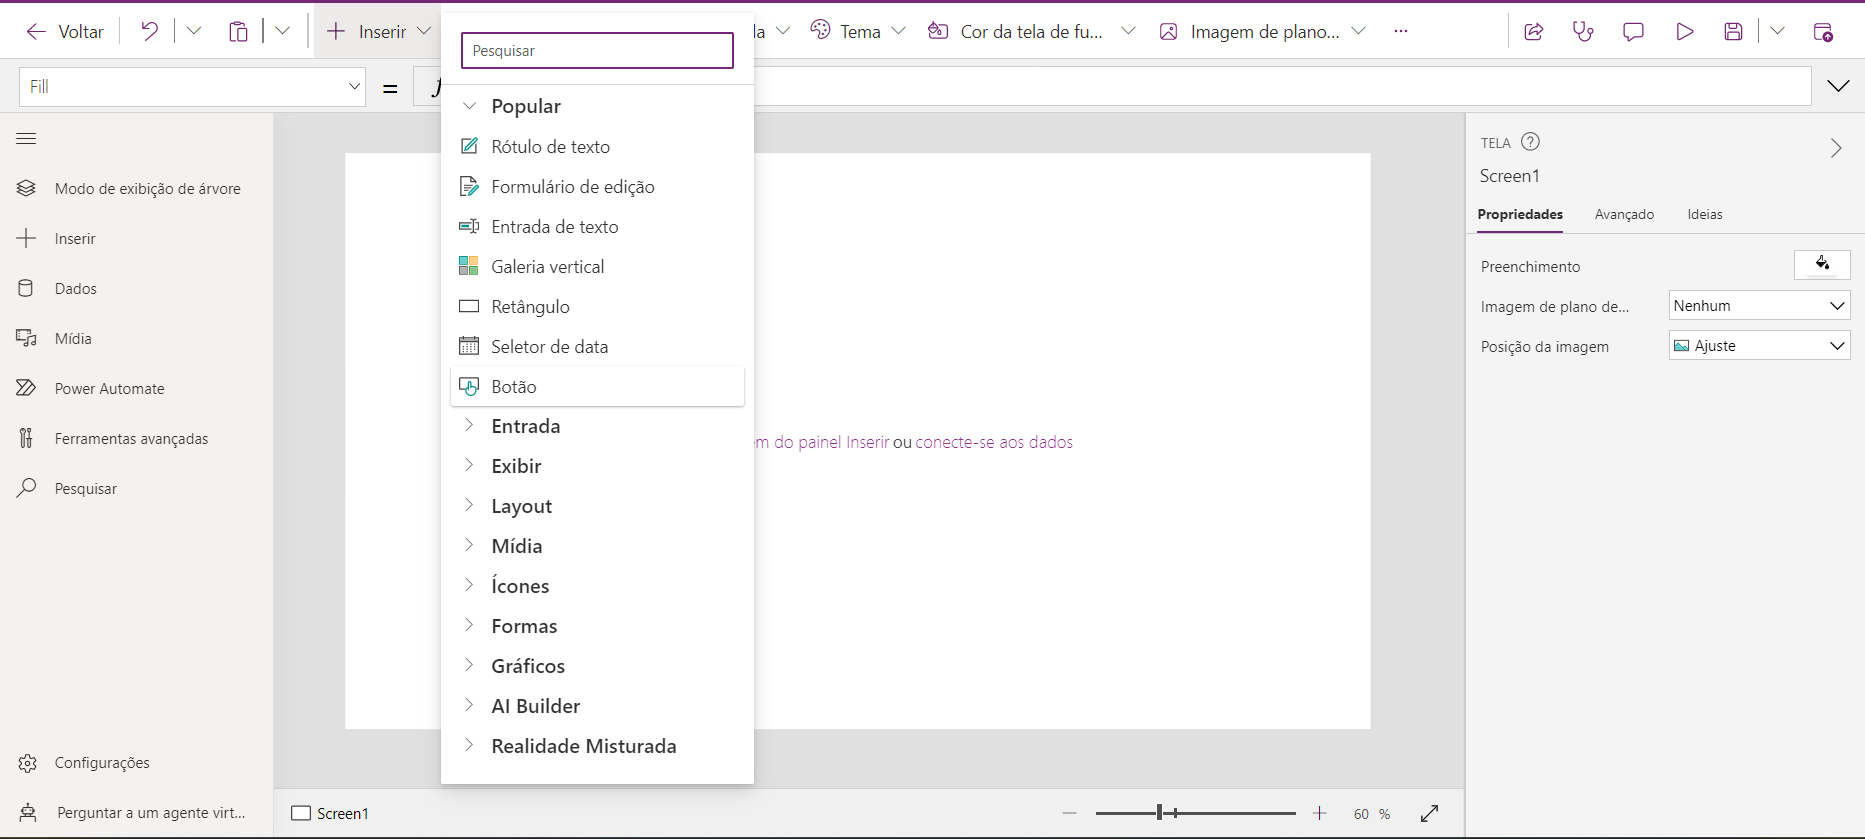
Task: Insert an Entrada de texto control
Action: click(597, 226)
